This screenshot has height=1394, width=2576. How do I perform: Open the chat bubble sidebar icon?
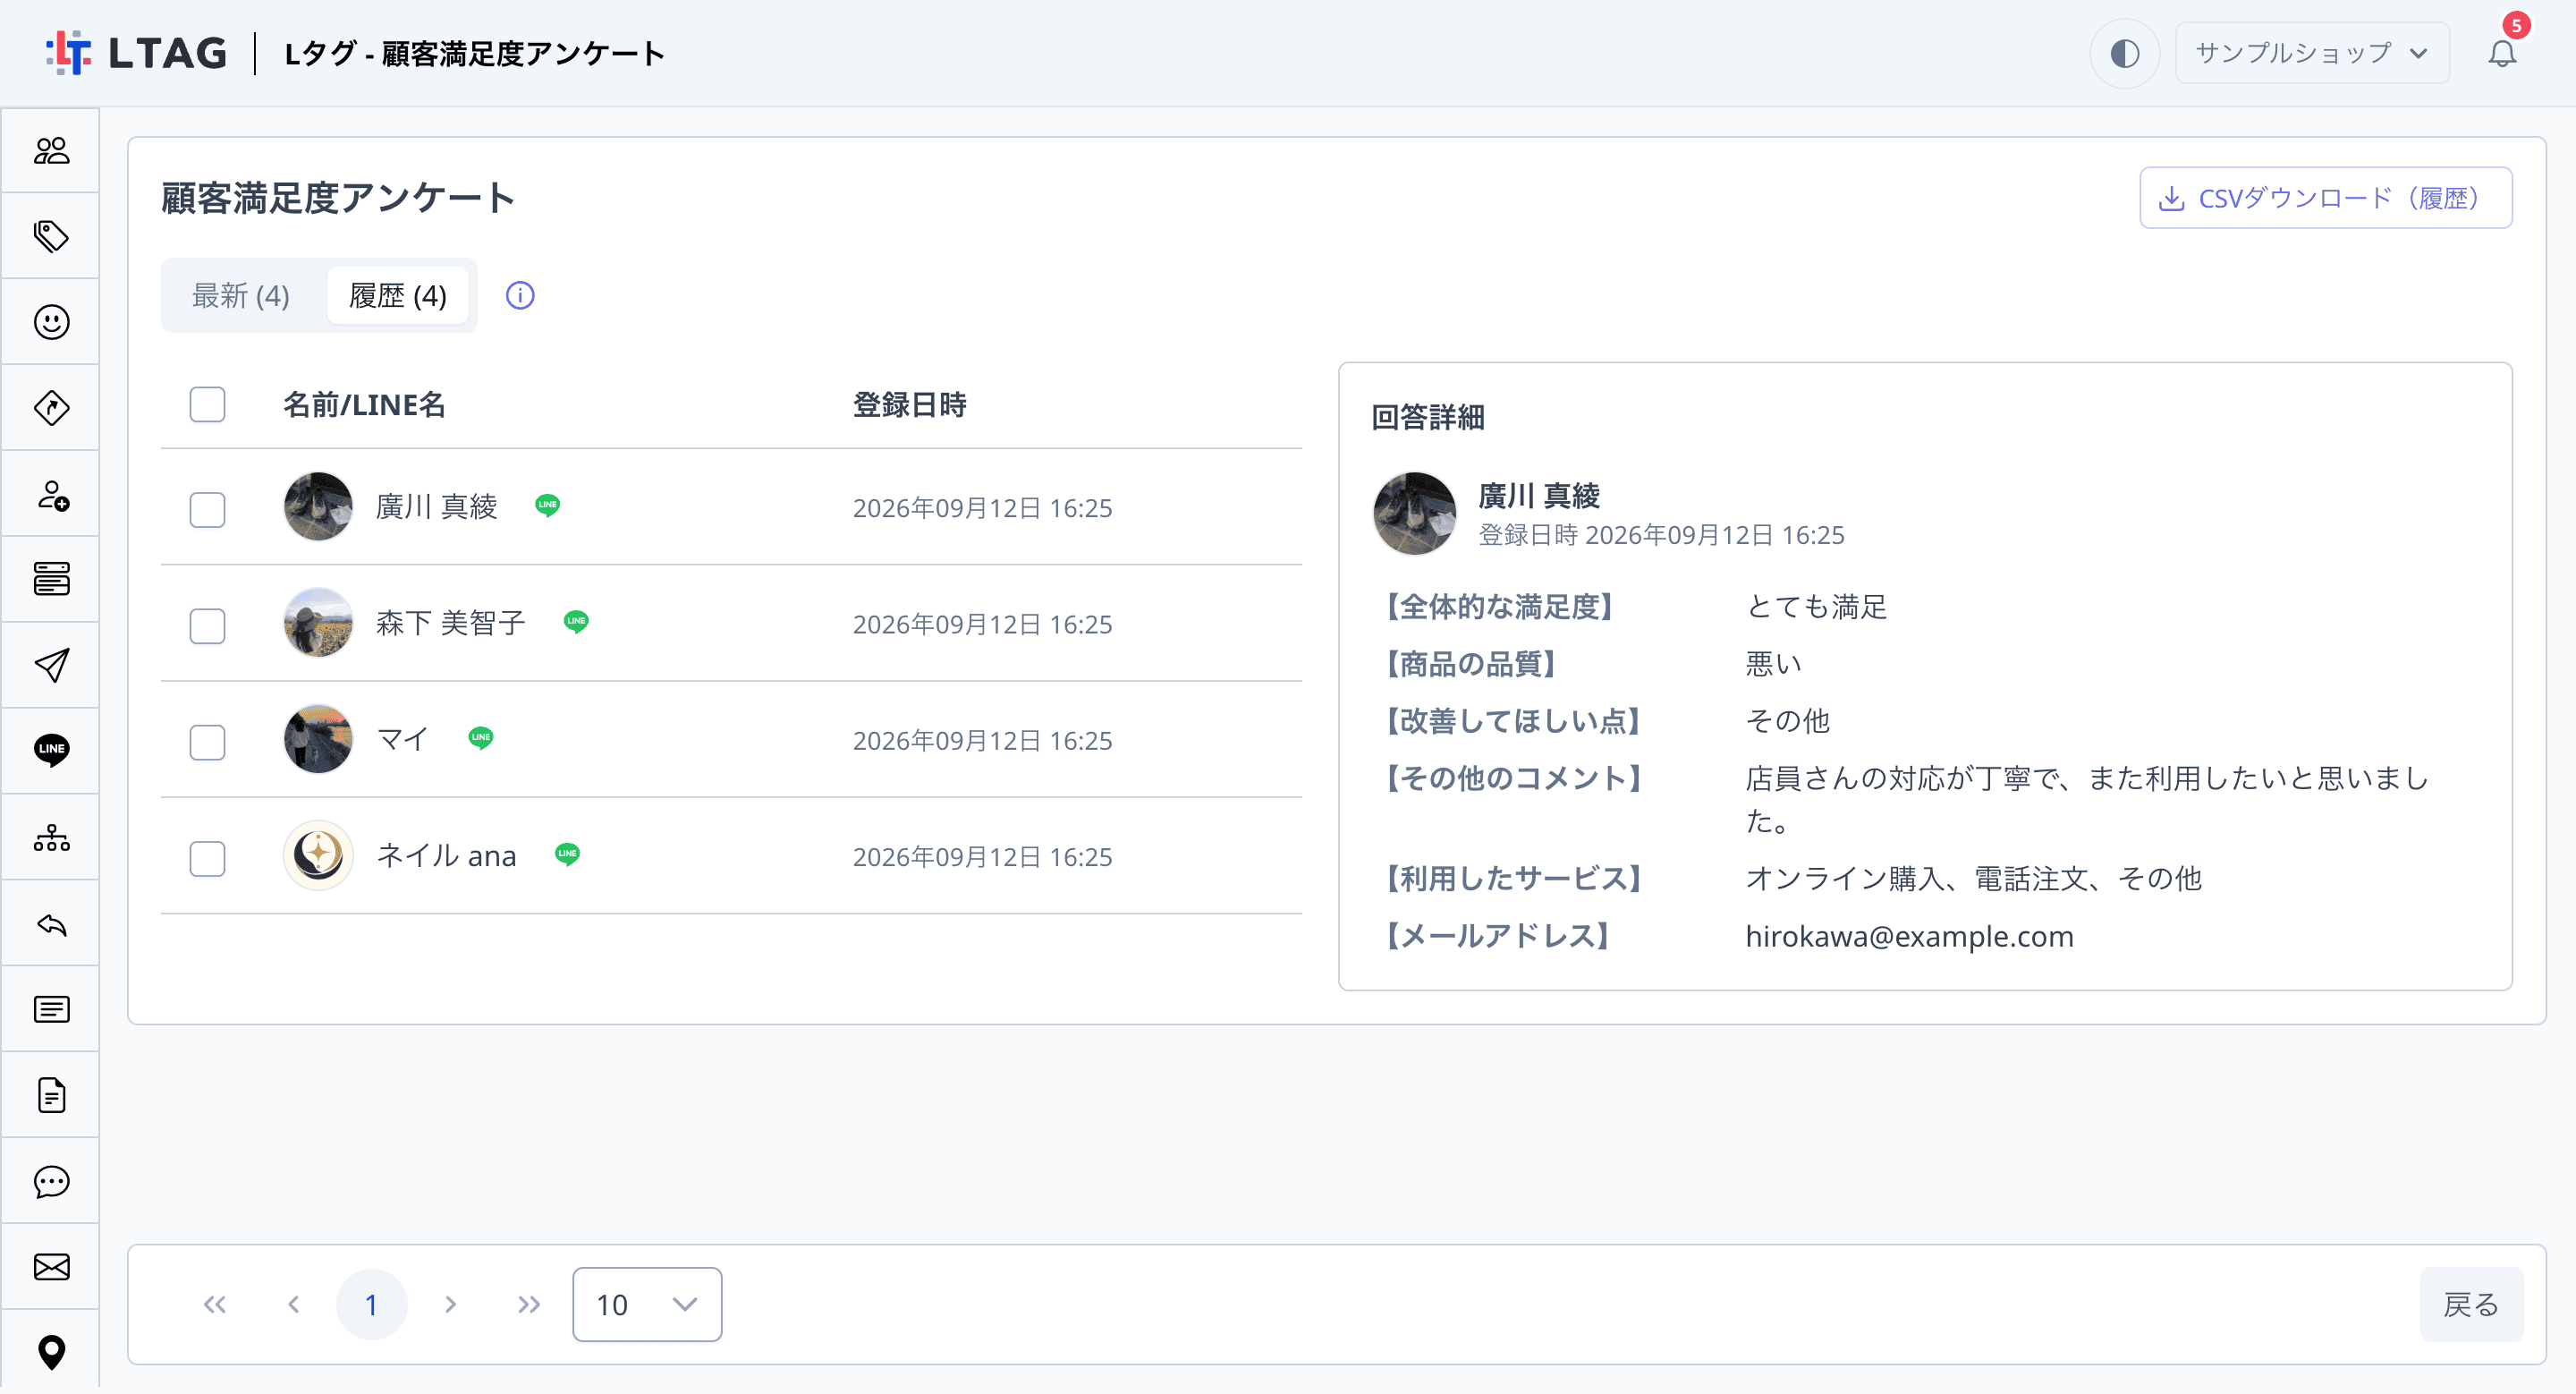tap(51, 1182)
